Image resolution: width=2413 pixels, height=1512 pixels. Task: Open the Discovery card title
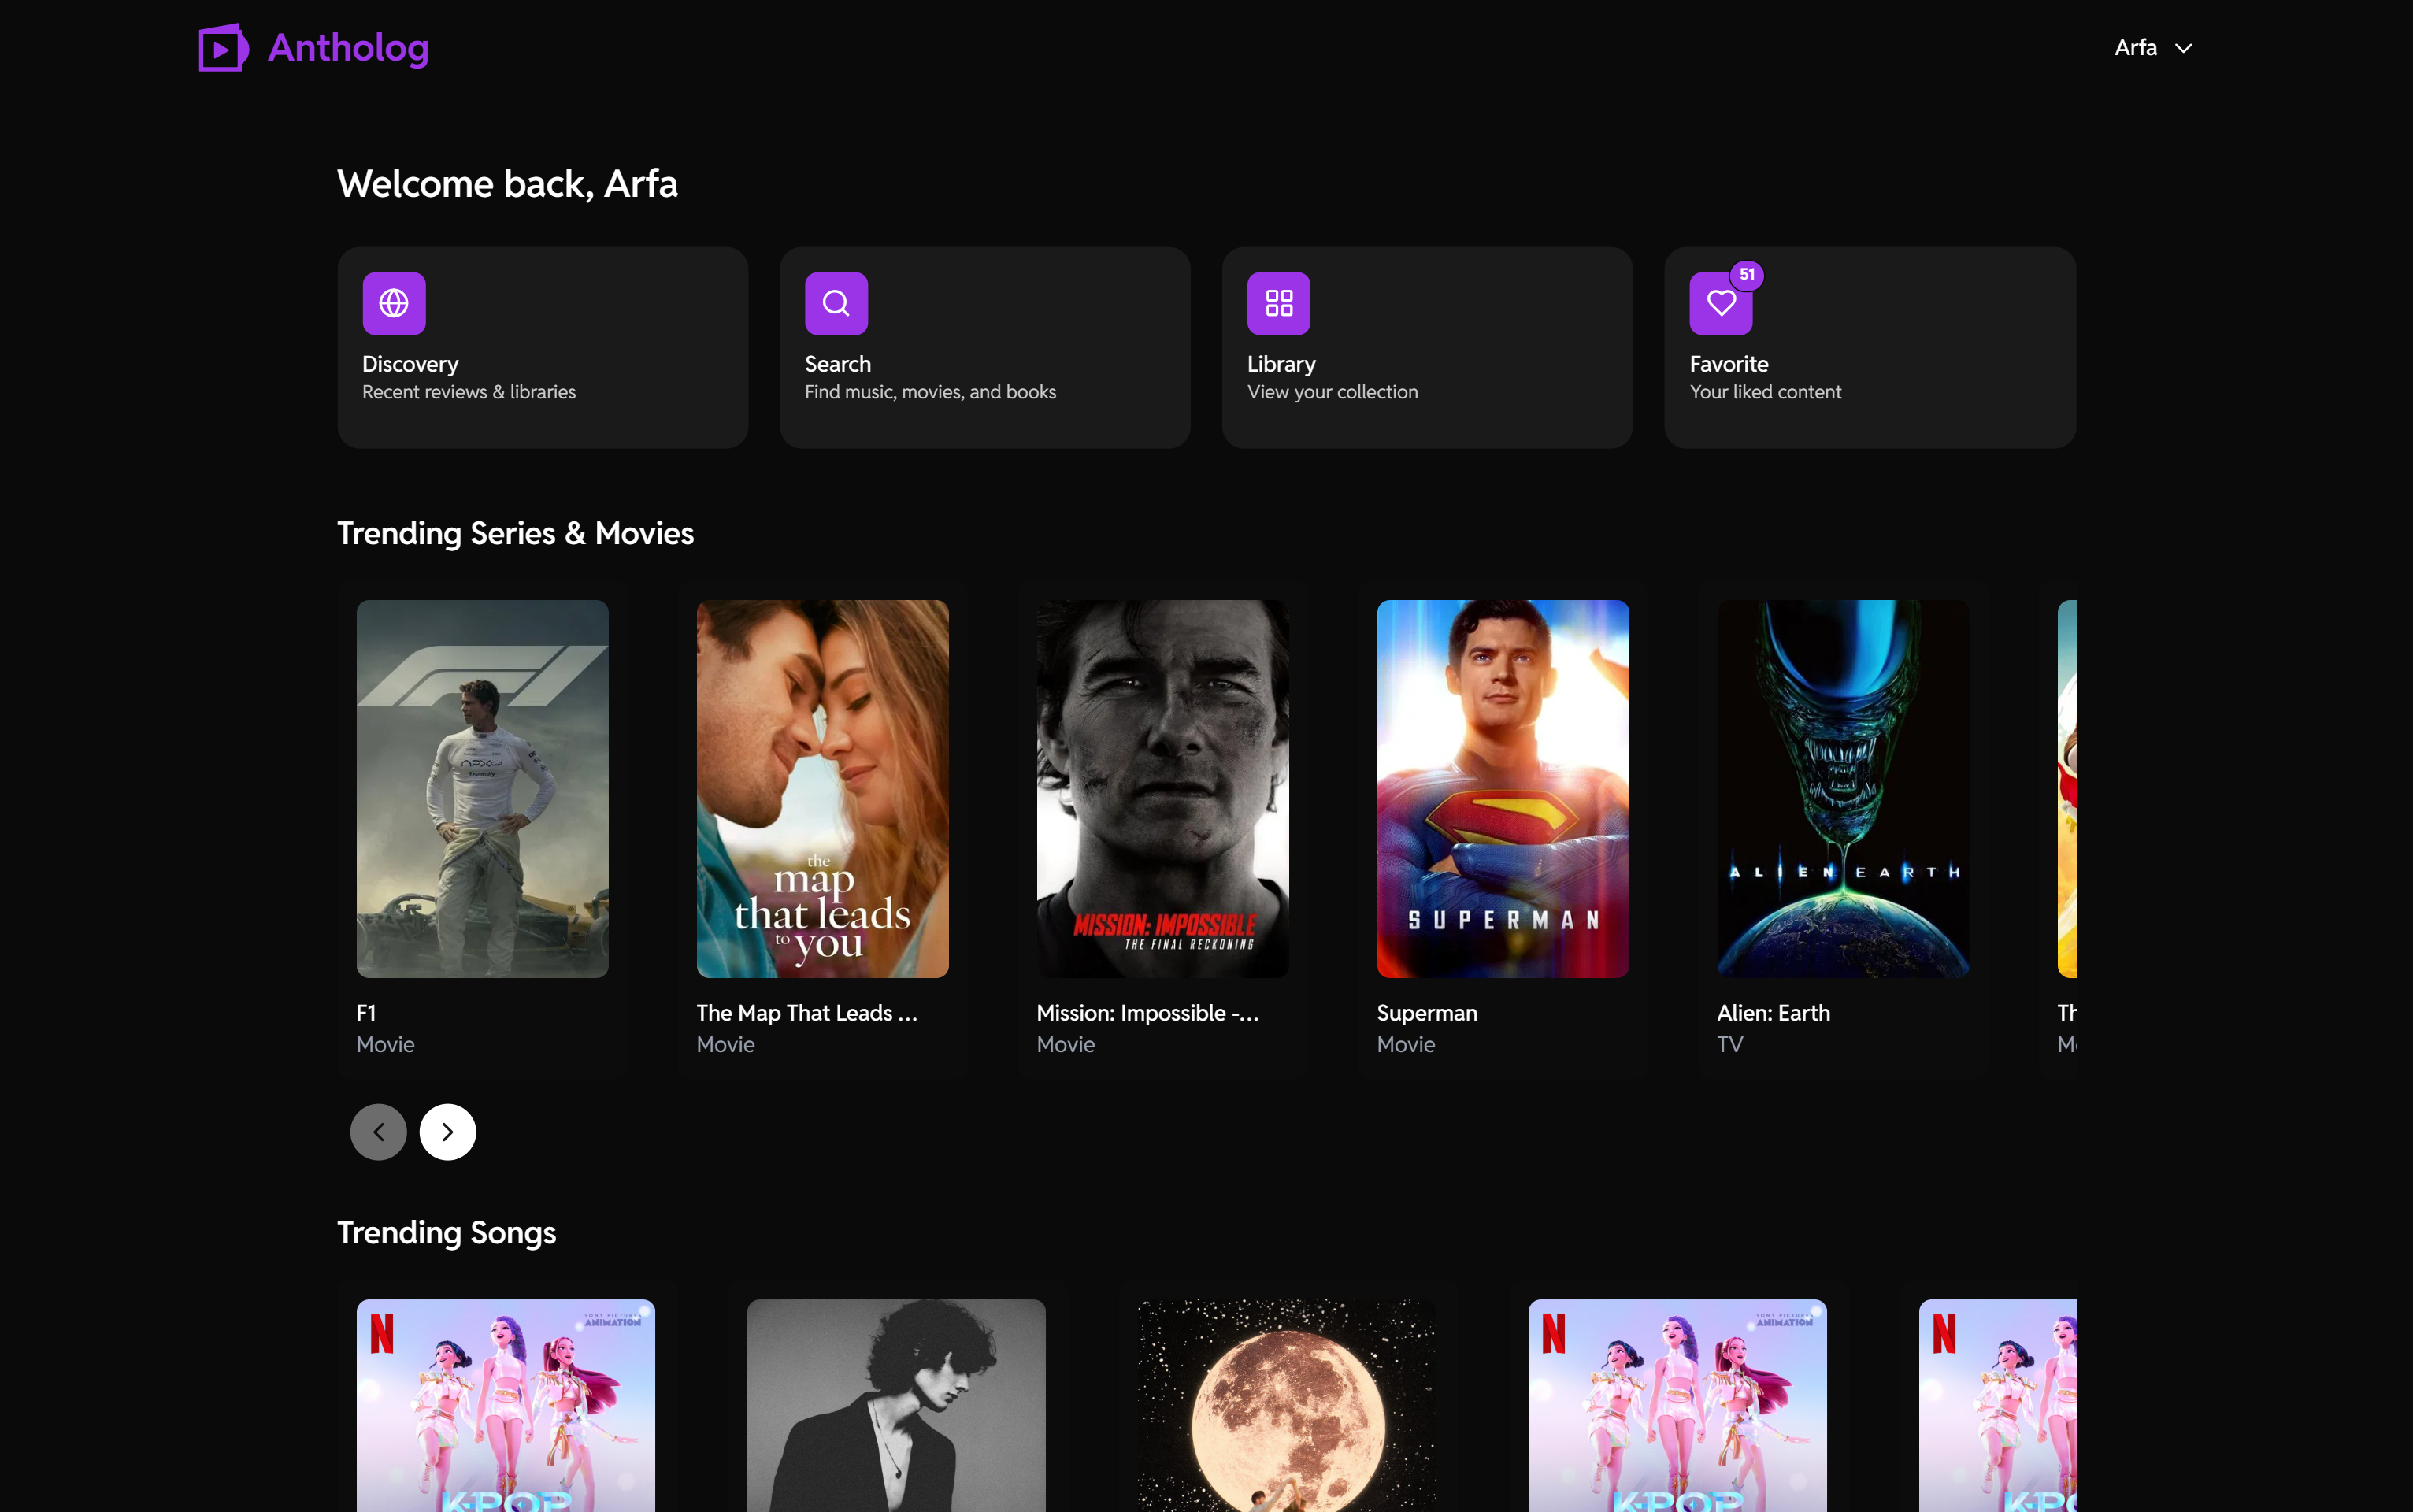410,364
